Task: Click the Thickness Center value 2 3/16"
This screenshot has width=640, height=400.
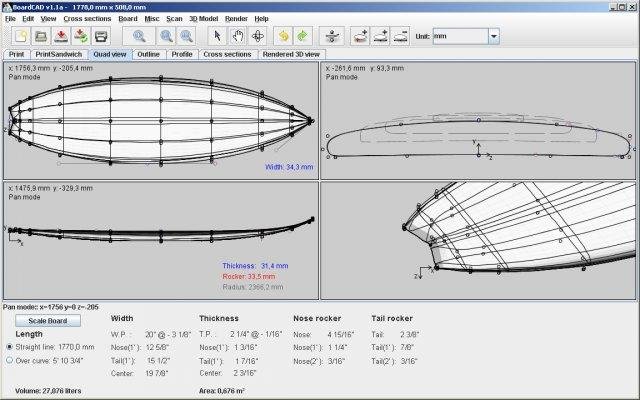Action: pyautogui.click(x=245, y=373)
